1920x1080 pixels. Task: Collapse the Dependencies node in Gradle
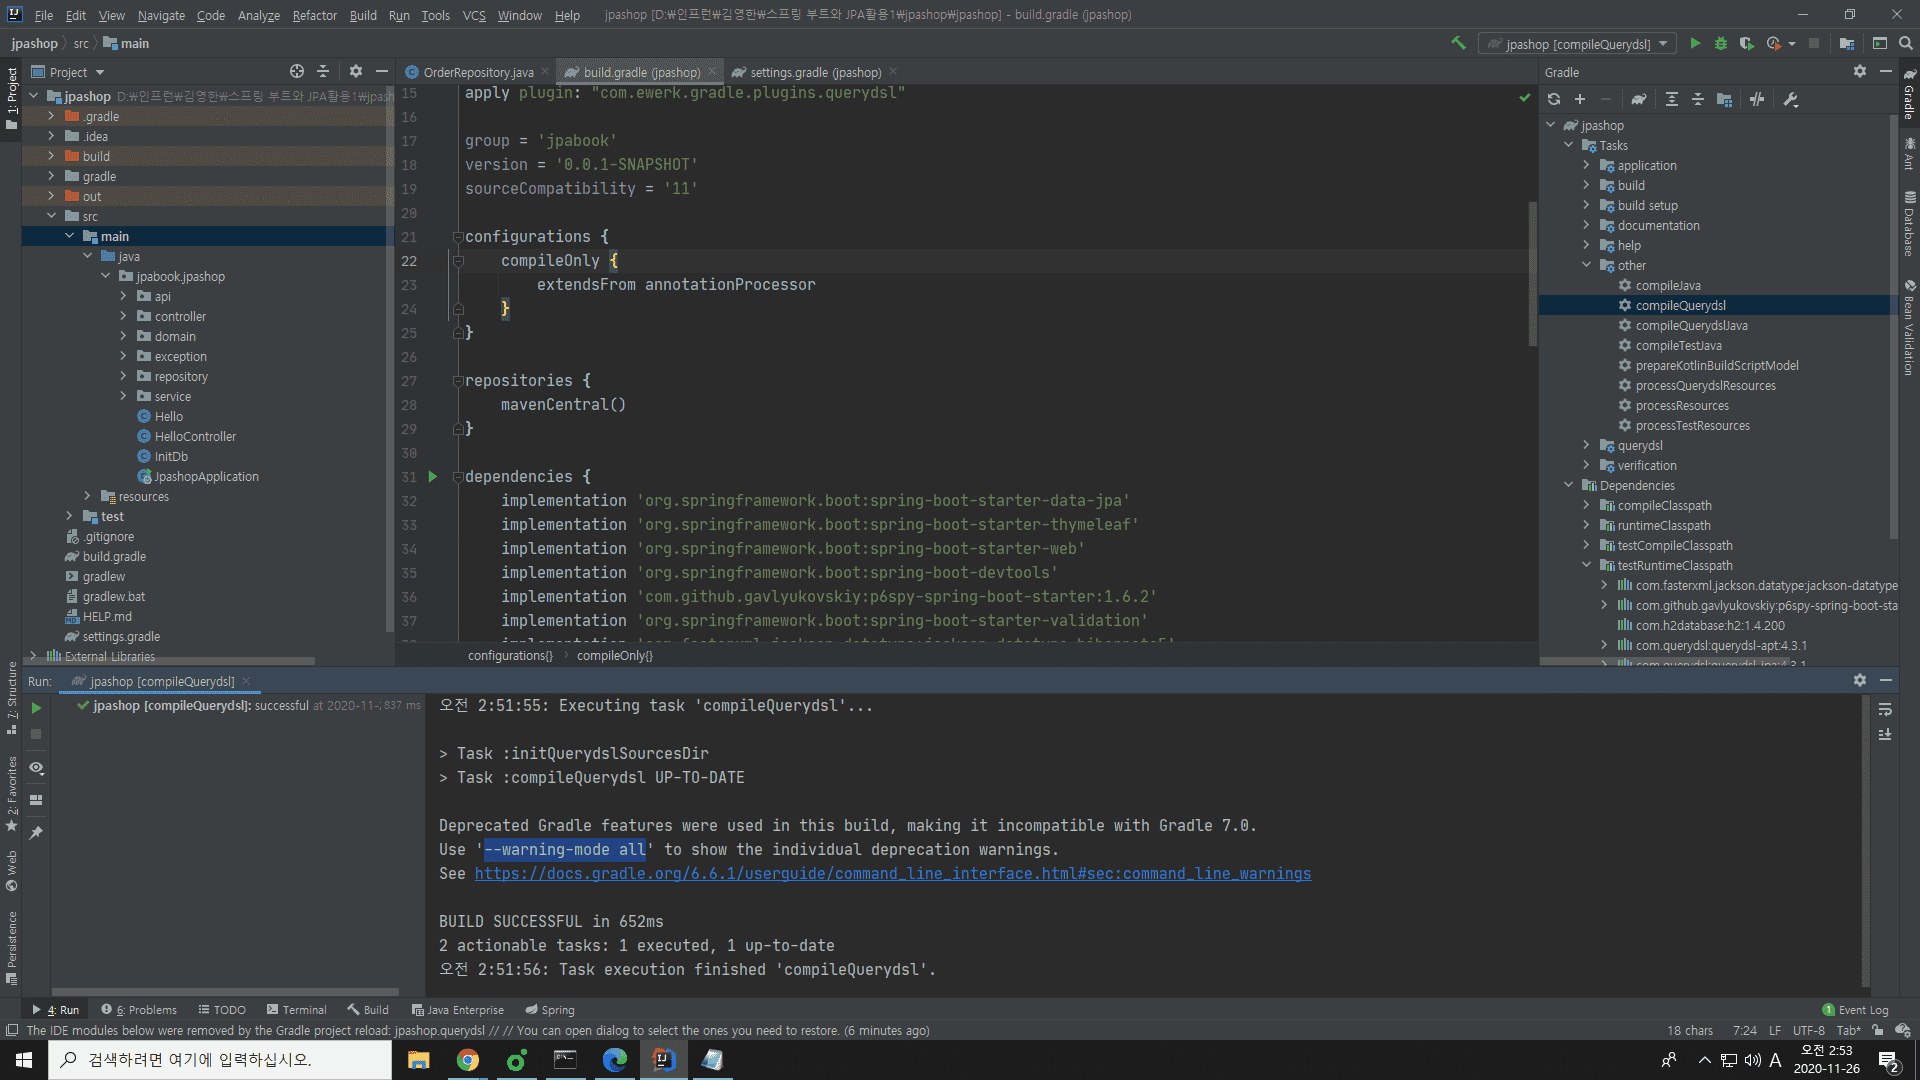(1569, 485)
